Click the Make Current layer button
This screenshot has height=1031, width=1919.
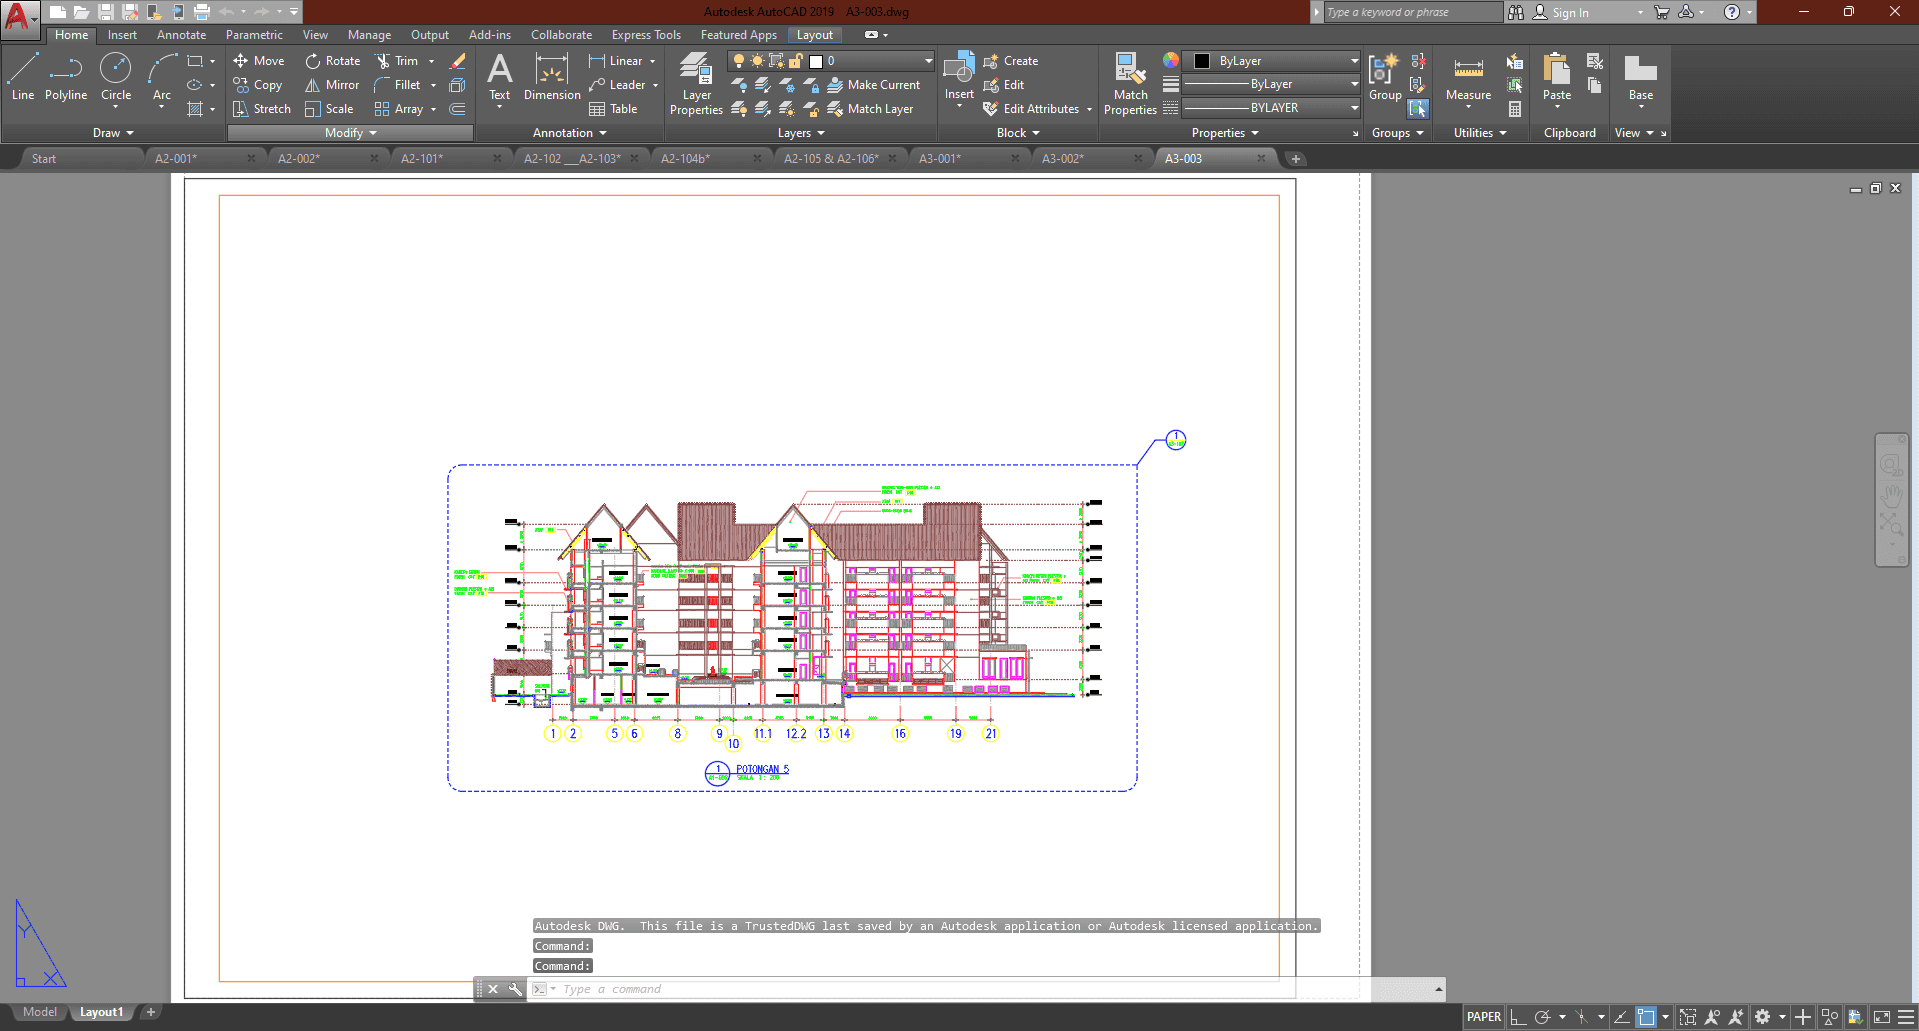pos(873,85)
